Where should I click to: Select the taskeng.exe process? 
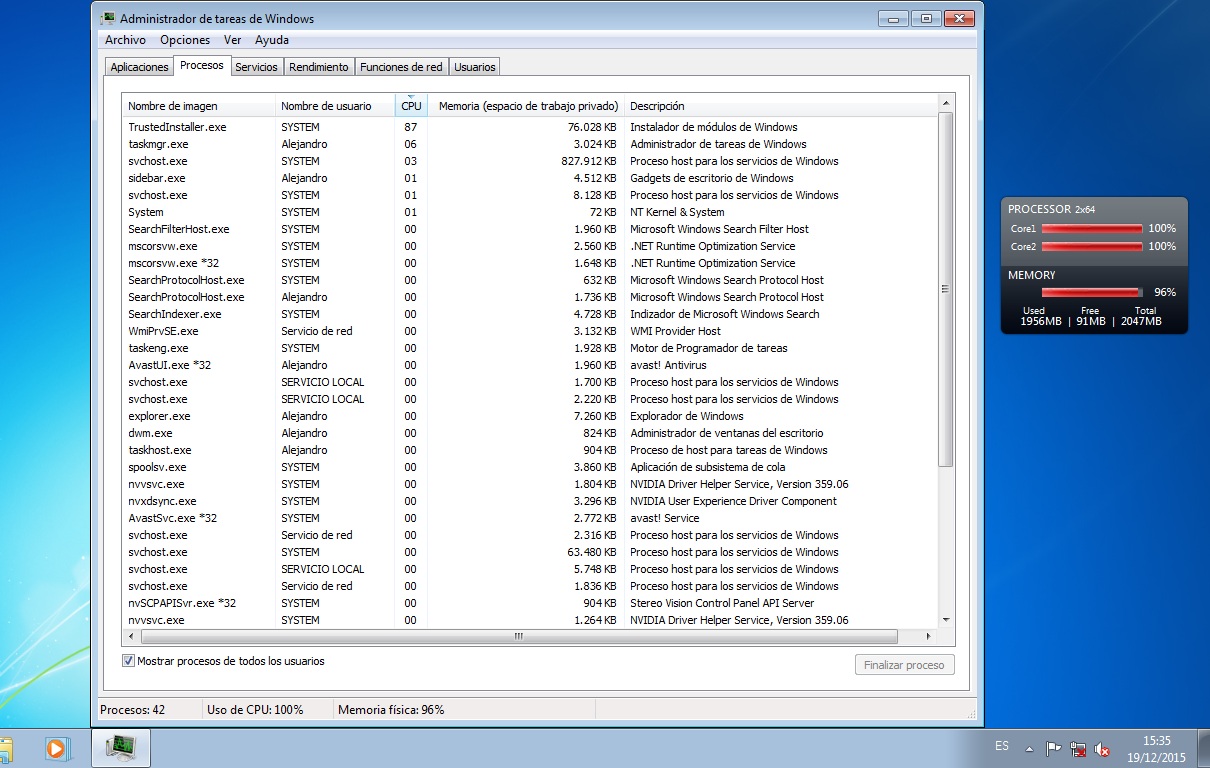click(530, 348)
